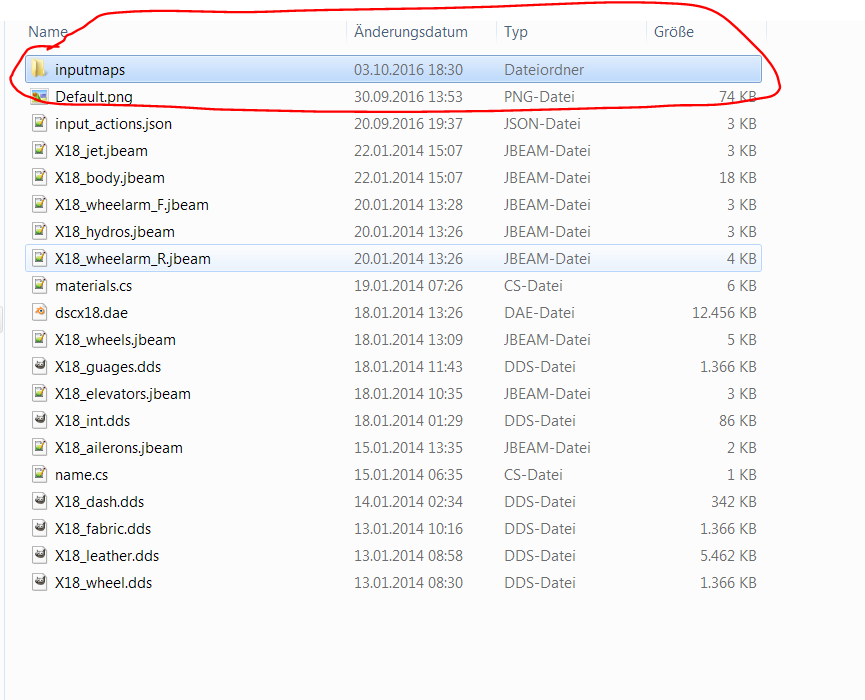Select the input_actions.json file name

pyautogui.click(x=113, y=124)
